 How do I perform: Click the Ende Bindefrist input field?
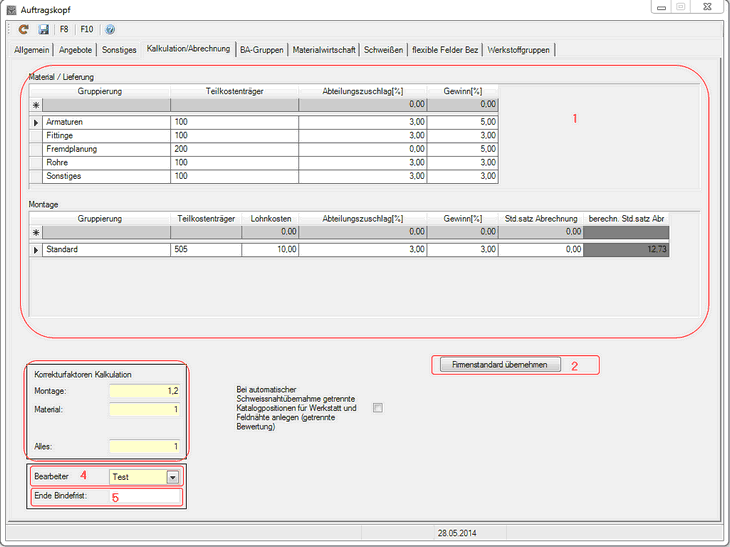pos(145,496)
